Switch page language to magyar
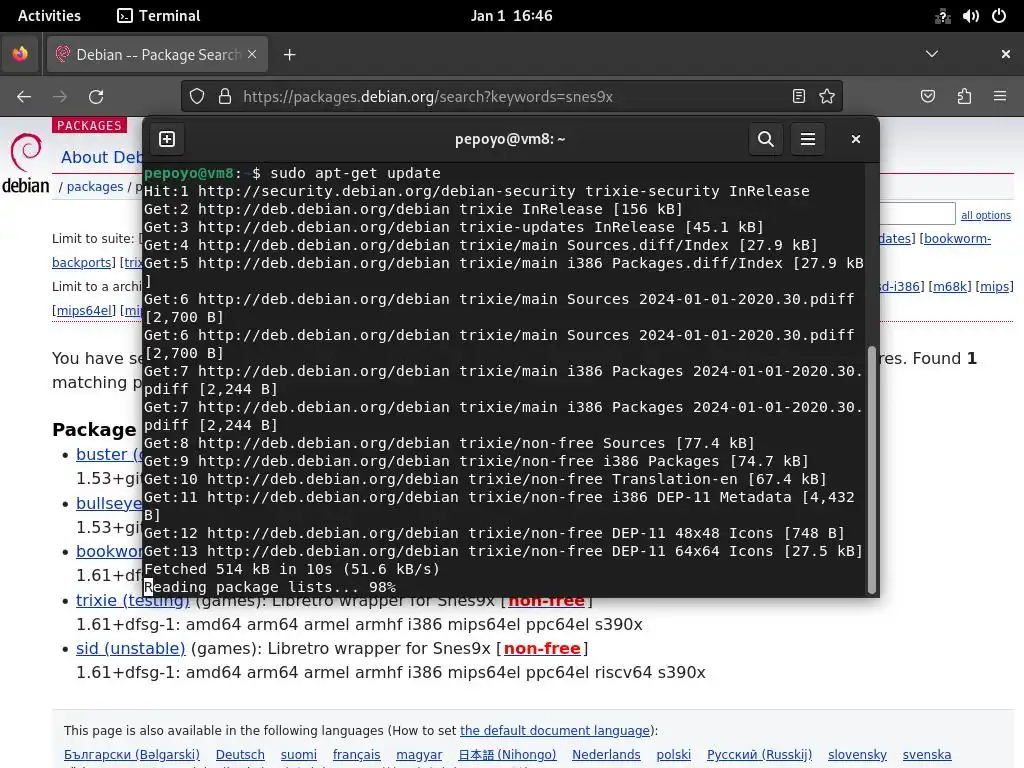Image resolution: width=1024 pixels, height=768 pixels. (x=419, y=755)
